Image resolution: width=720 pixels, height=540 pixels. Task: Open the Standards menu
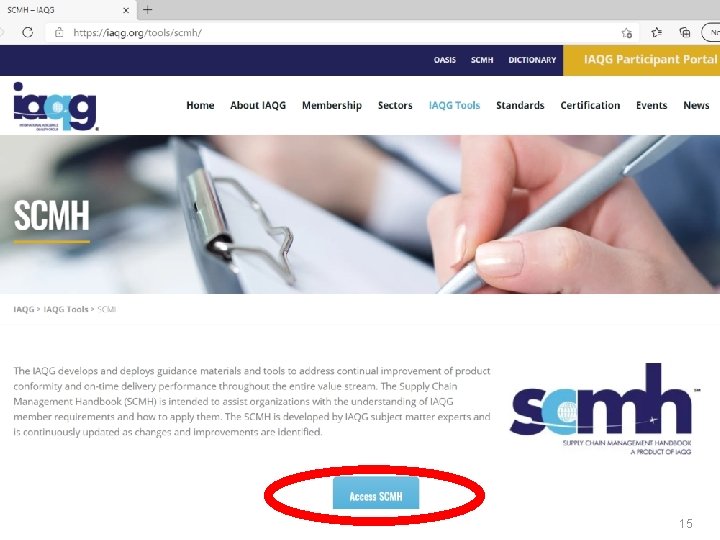pyautogui.click(x=520, y=106)
